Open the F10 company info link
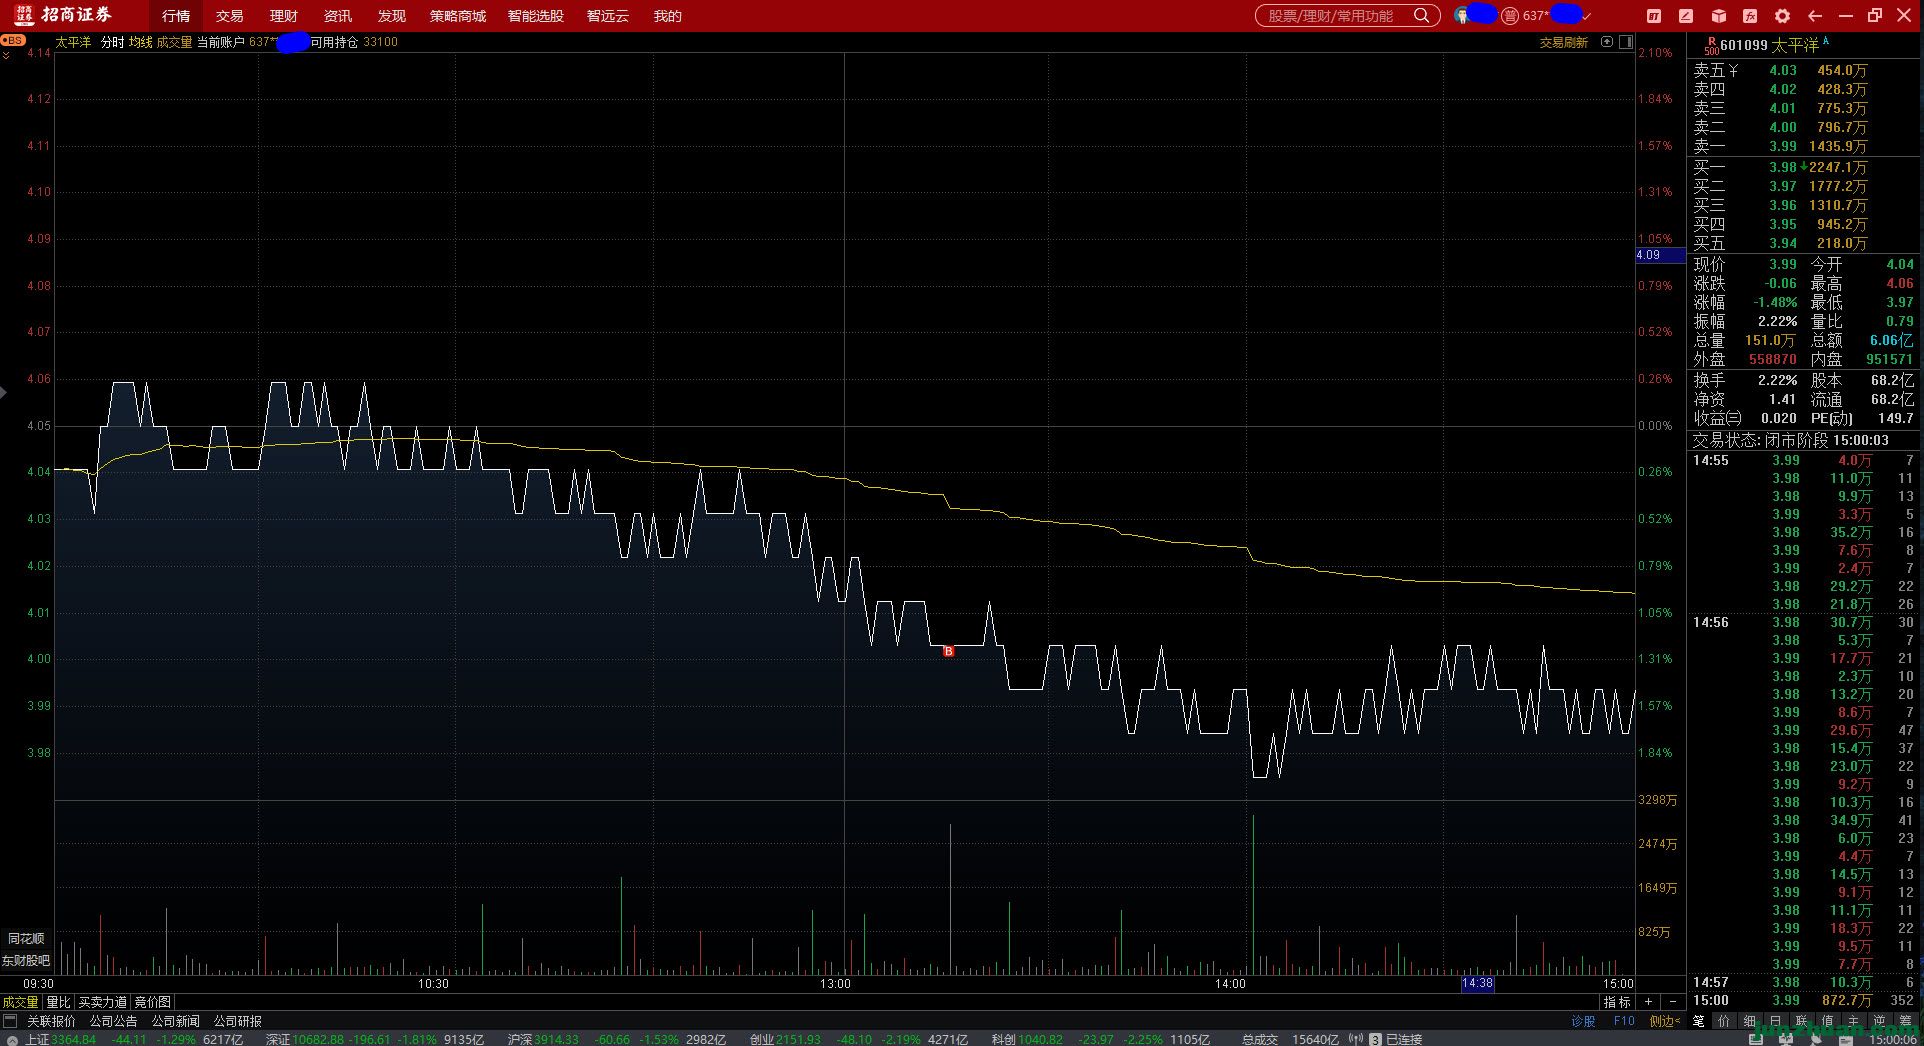Screen dimensions: 1924x1046 1624,1021
